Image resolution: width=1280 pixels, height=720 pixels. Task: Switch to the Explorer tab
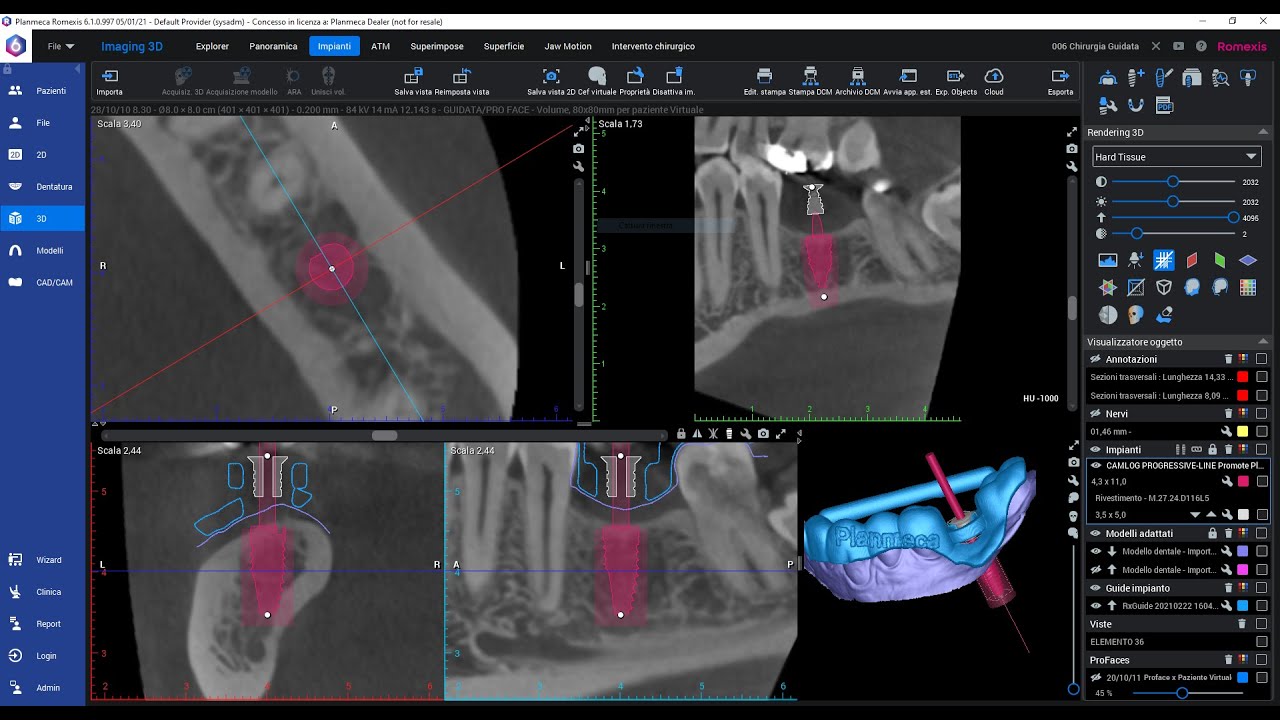coord(212,46)
